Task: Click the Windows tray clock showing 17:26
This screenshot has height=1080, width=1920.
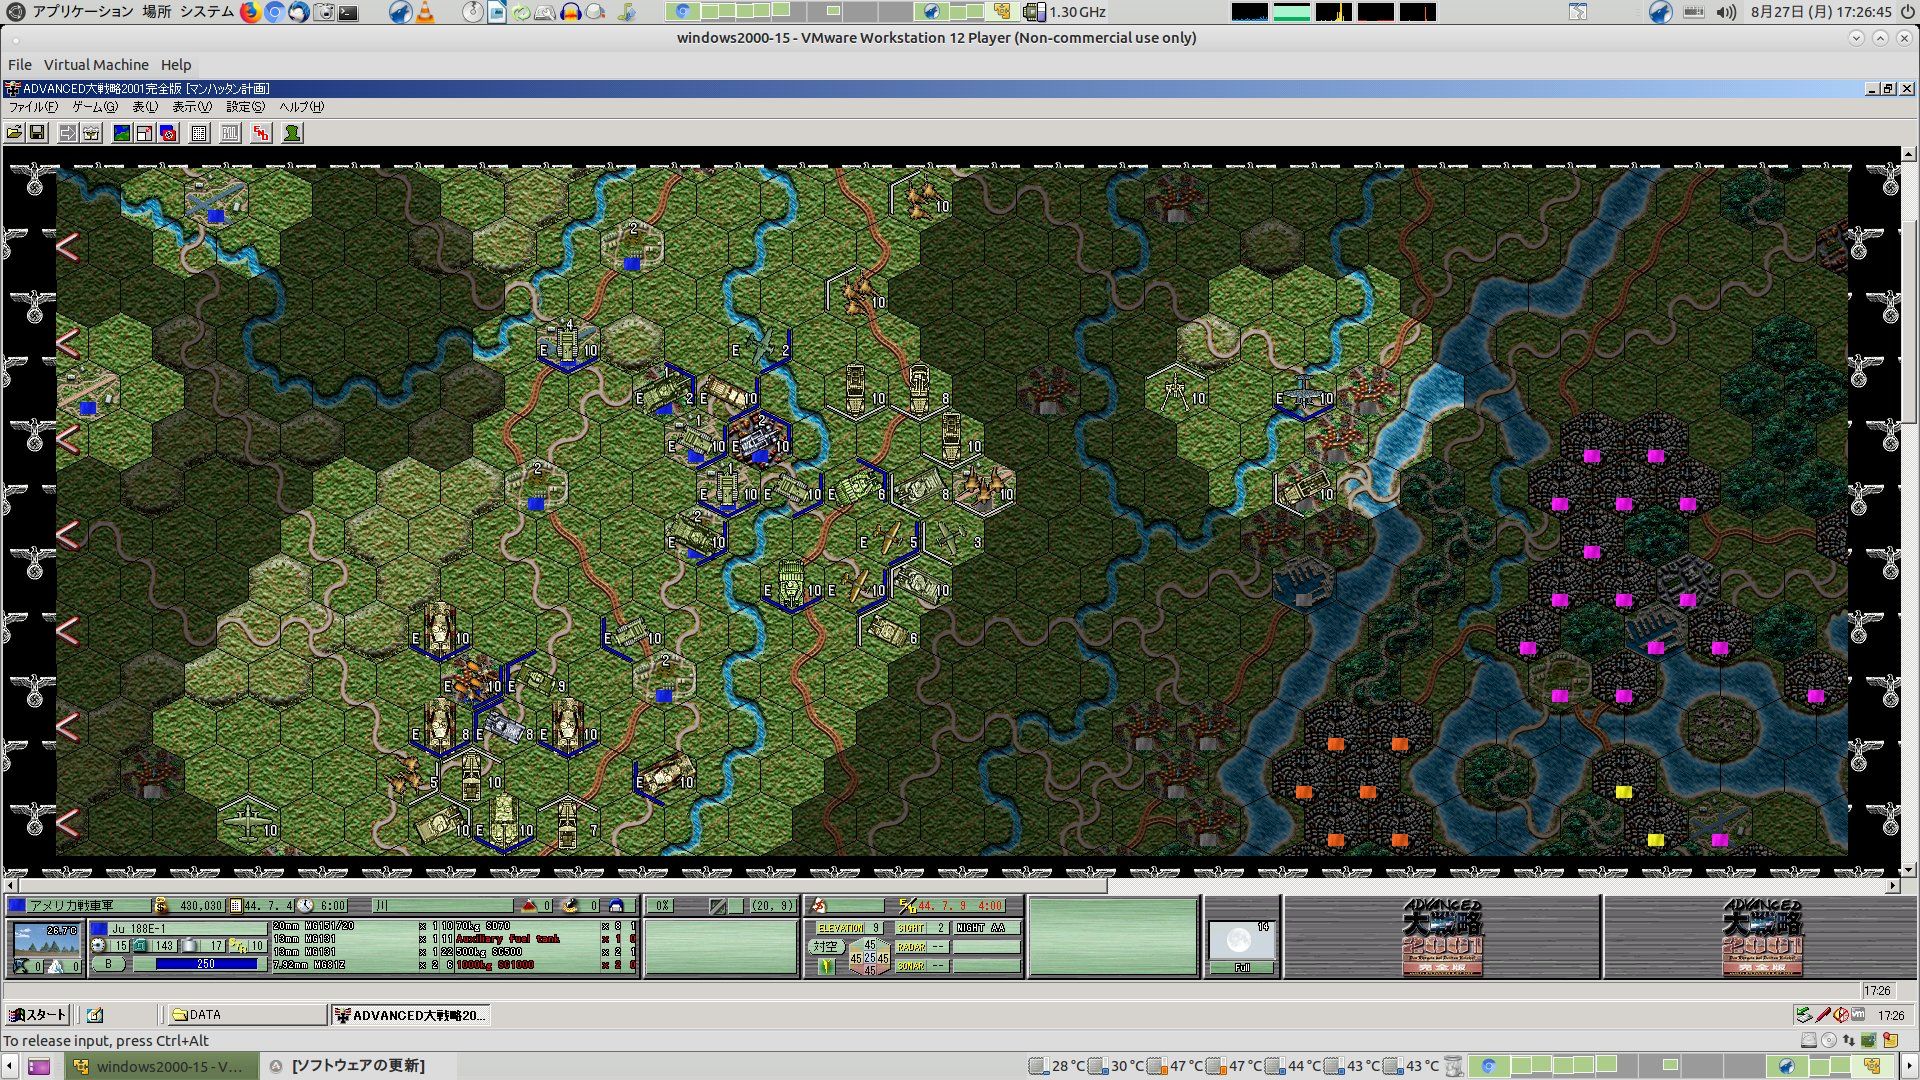Action: coord(1891,1015)
